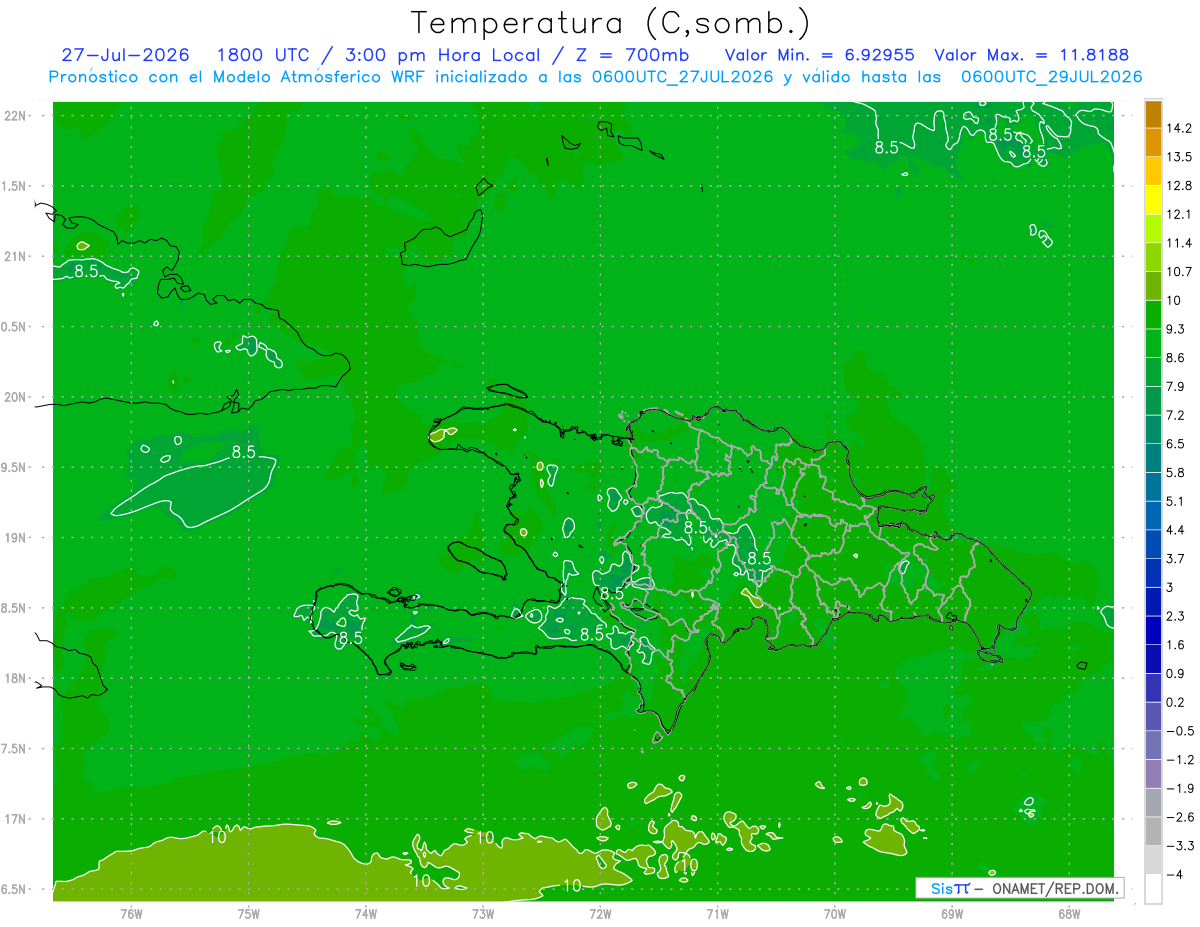
Task: Pick the dark orange swatch above 14.2
Action: point(1153,114)
